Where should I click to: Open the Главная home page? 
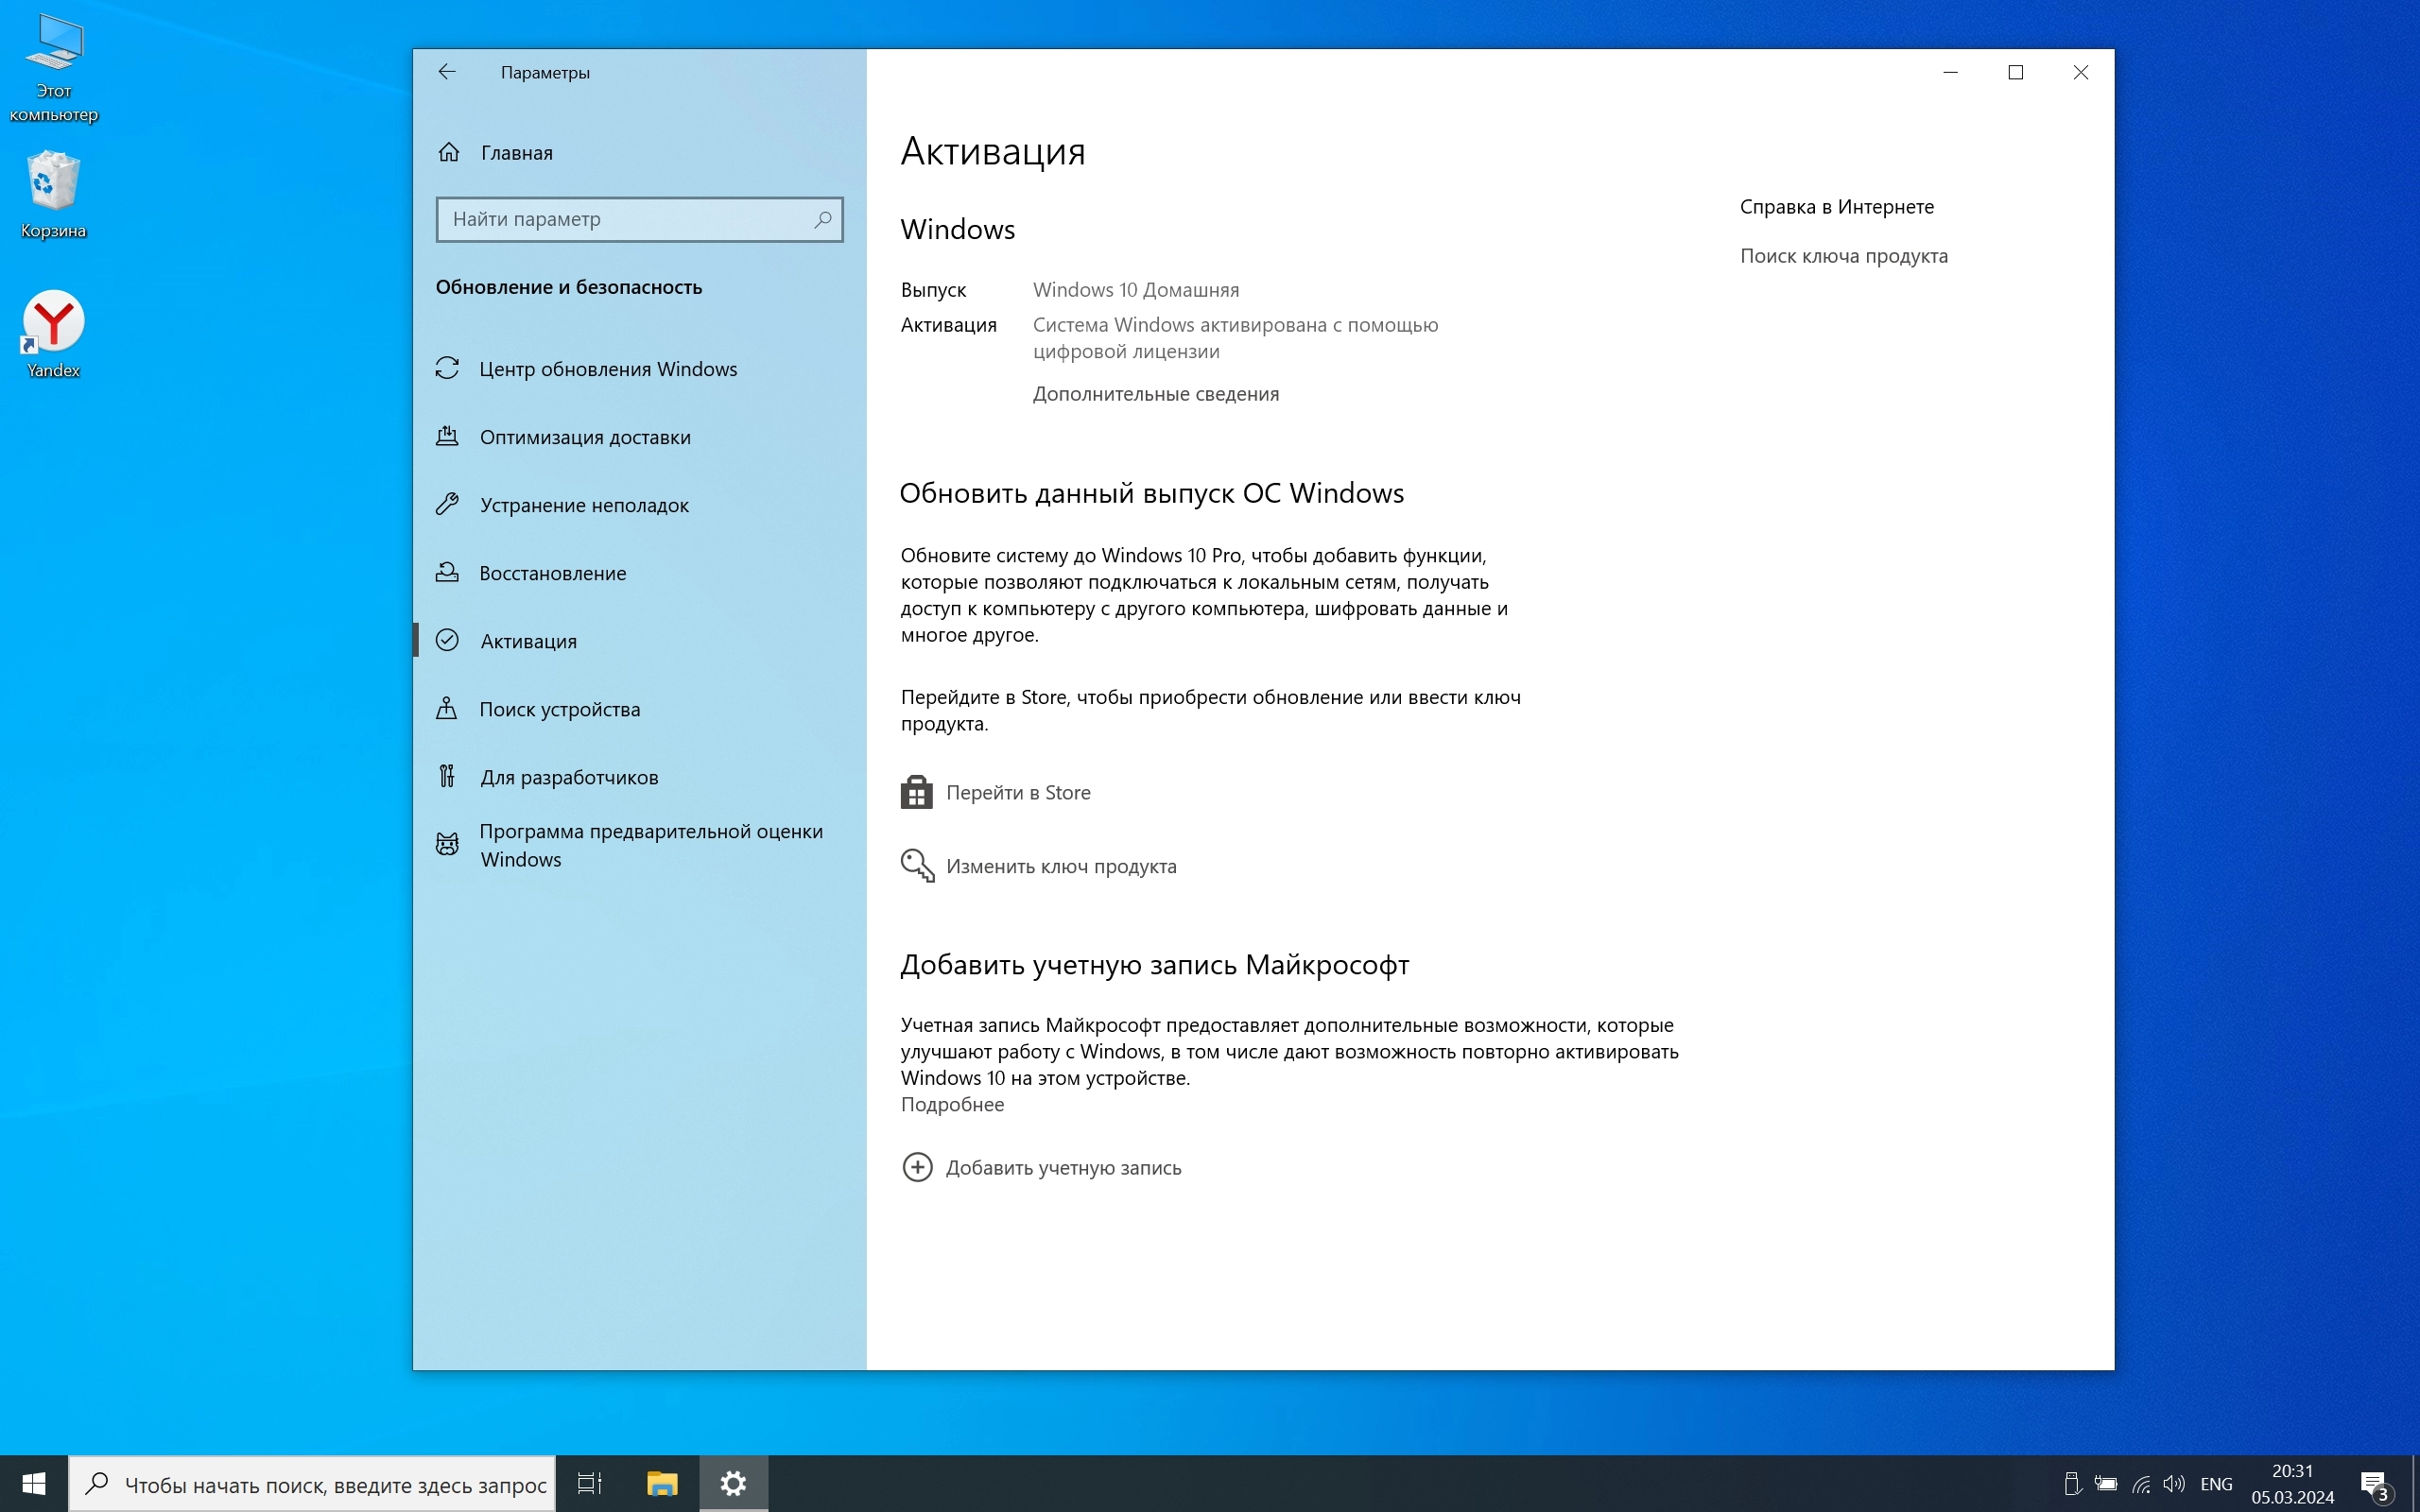coord(516,153)
